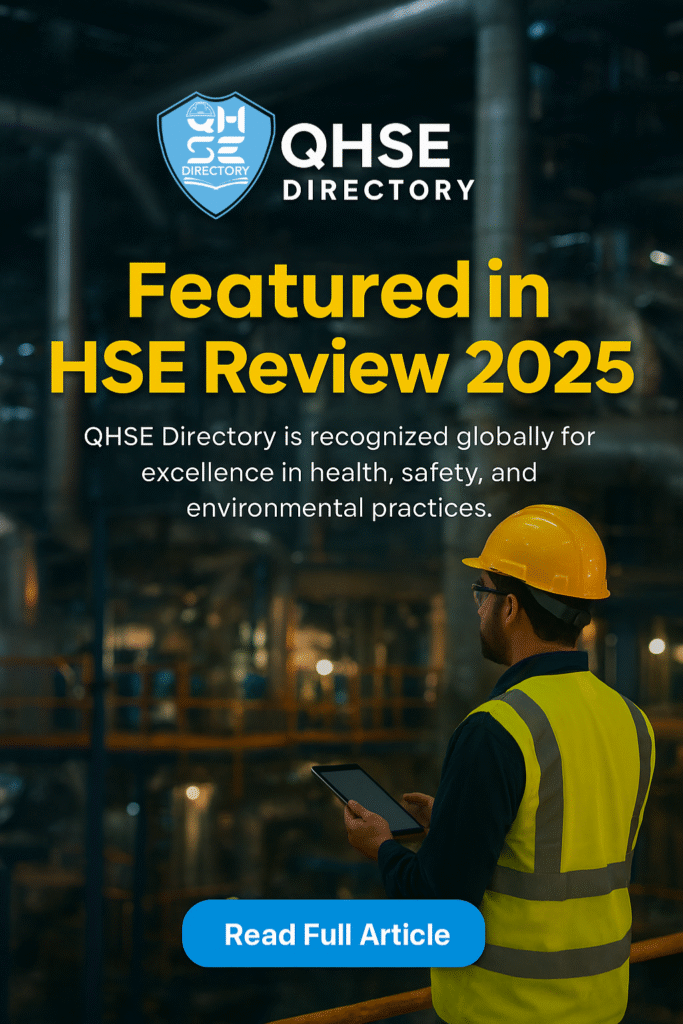Click the 'environmental practices.' text line

pyautogui.click(x=340, y=507)
